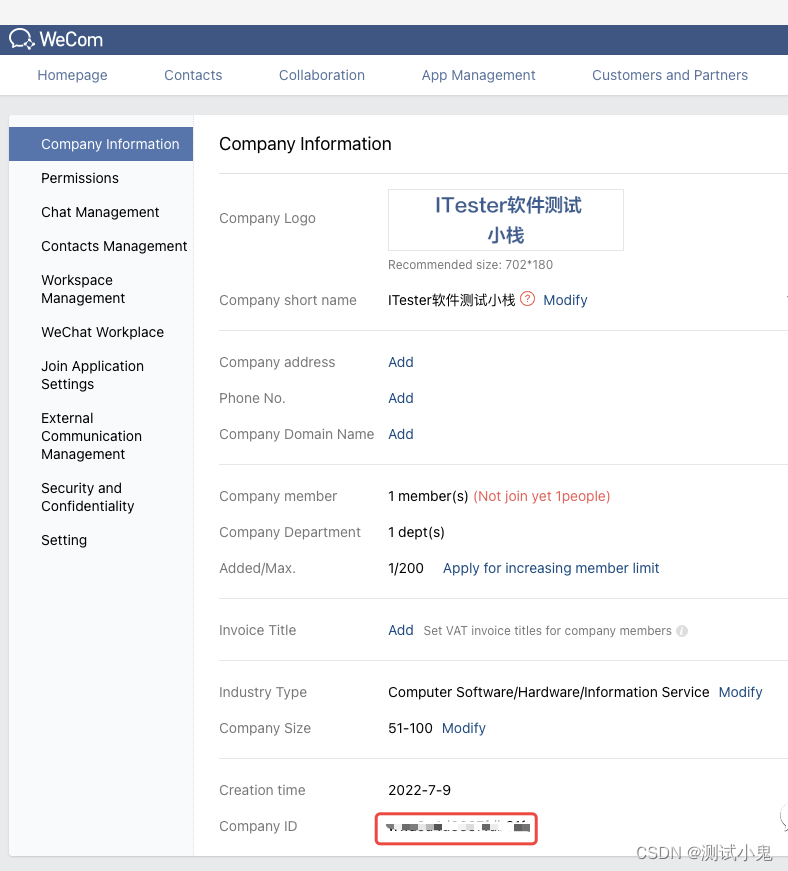This screenshot has height=871, width=788.
Task: Open Contacts Management in sidebar
Action: [x=114, y=246]
